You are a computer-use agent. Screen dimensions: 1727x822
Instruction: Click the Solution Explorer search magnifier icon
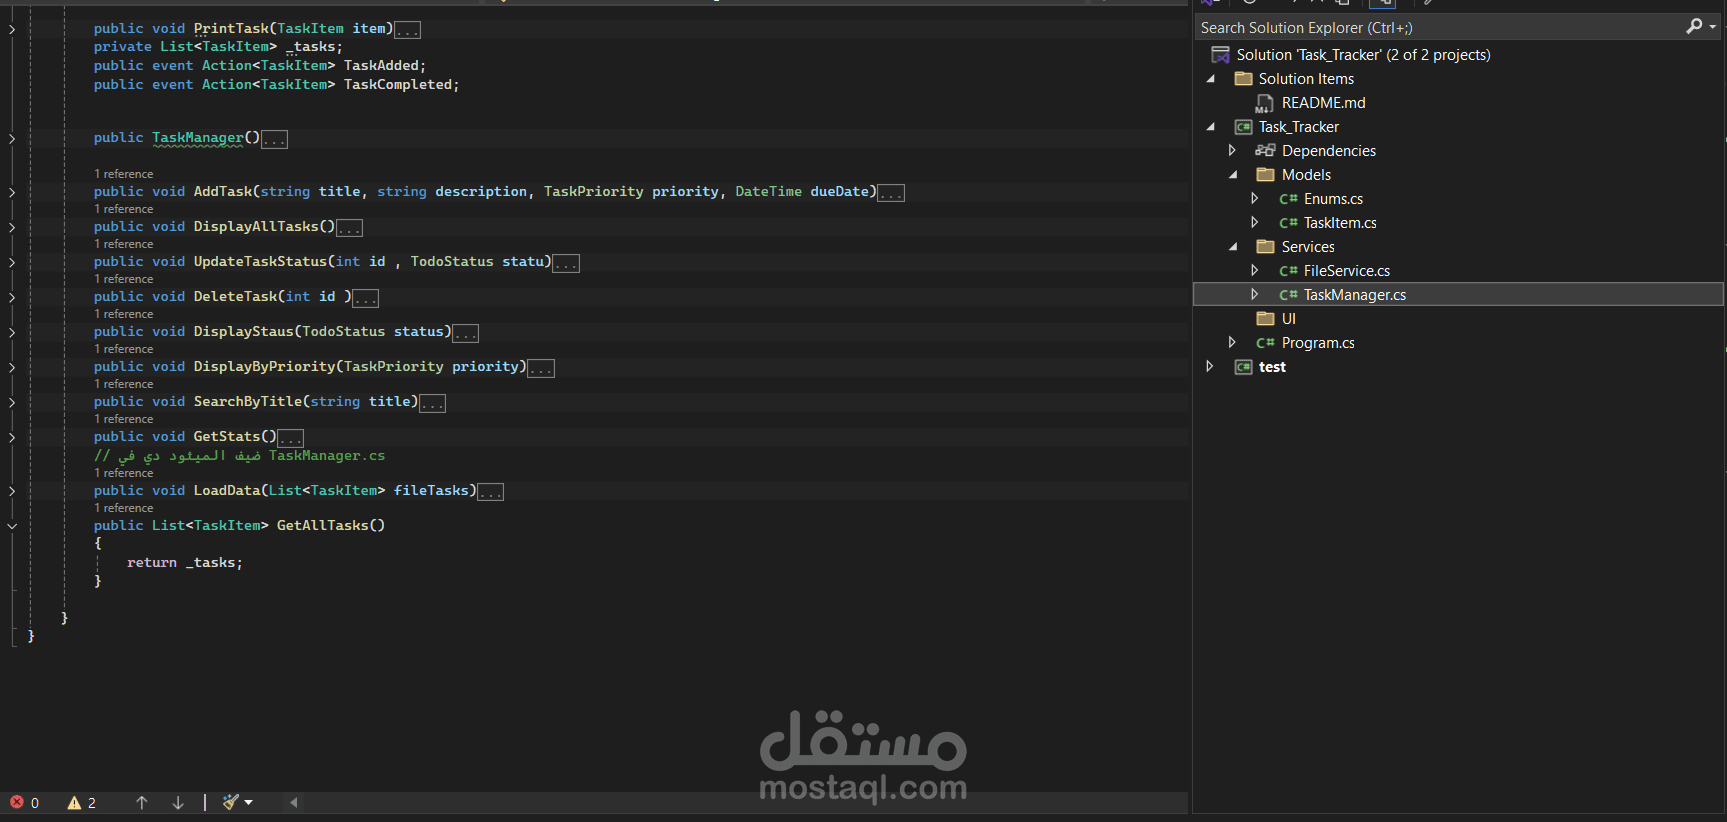tap(1694, 27)
